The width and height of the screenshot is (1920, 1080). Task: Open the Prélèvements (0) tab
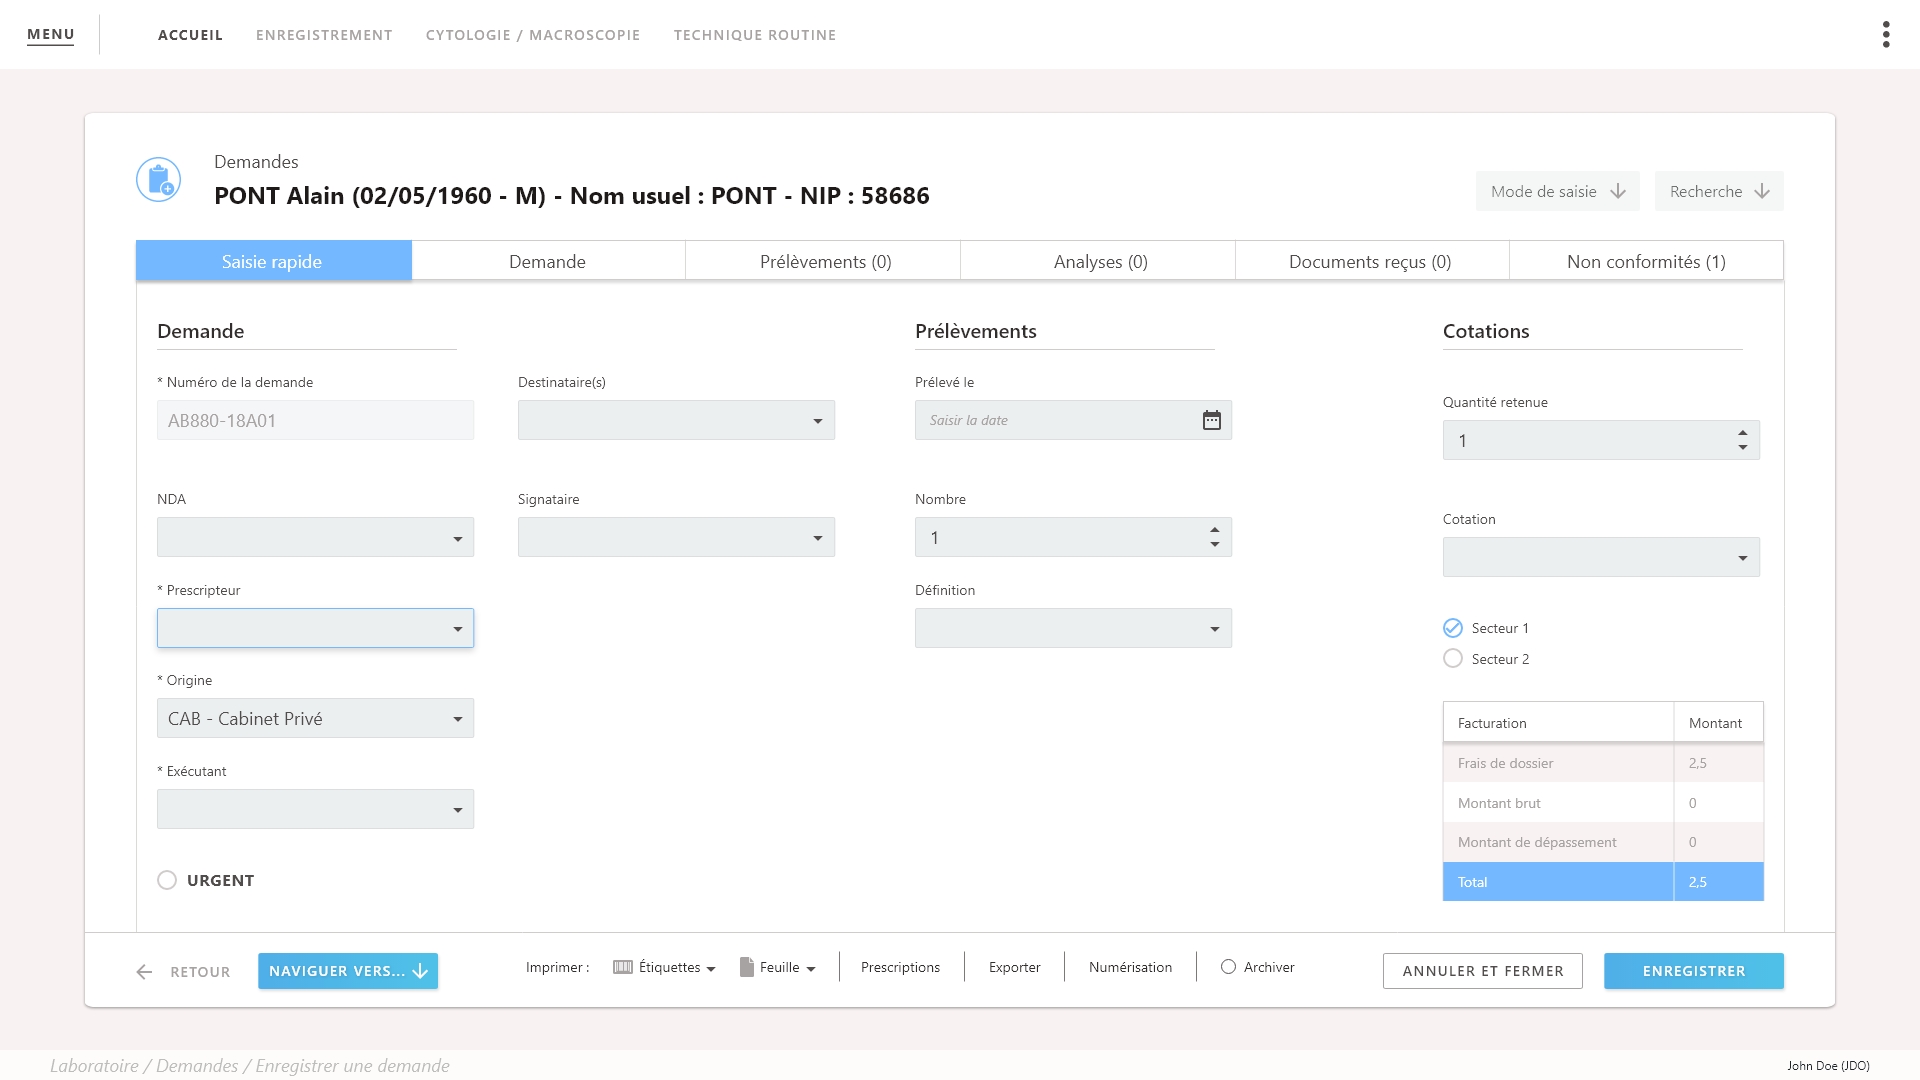(825, 261)
